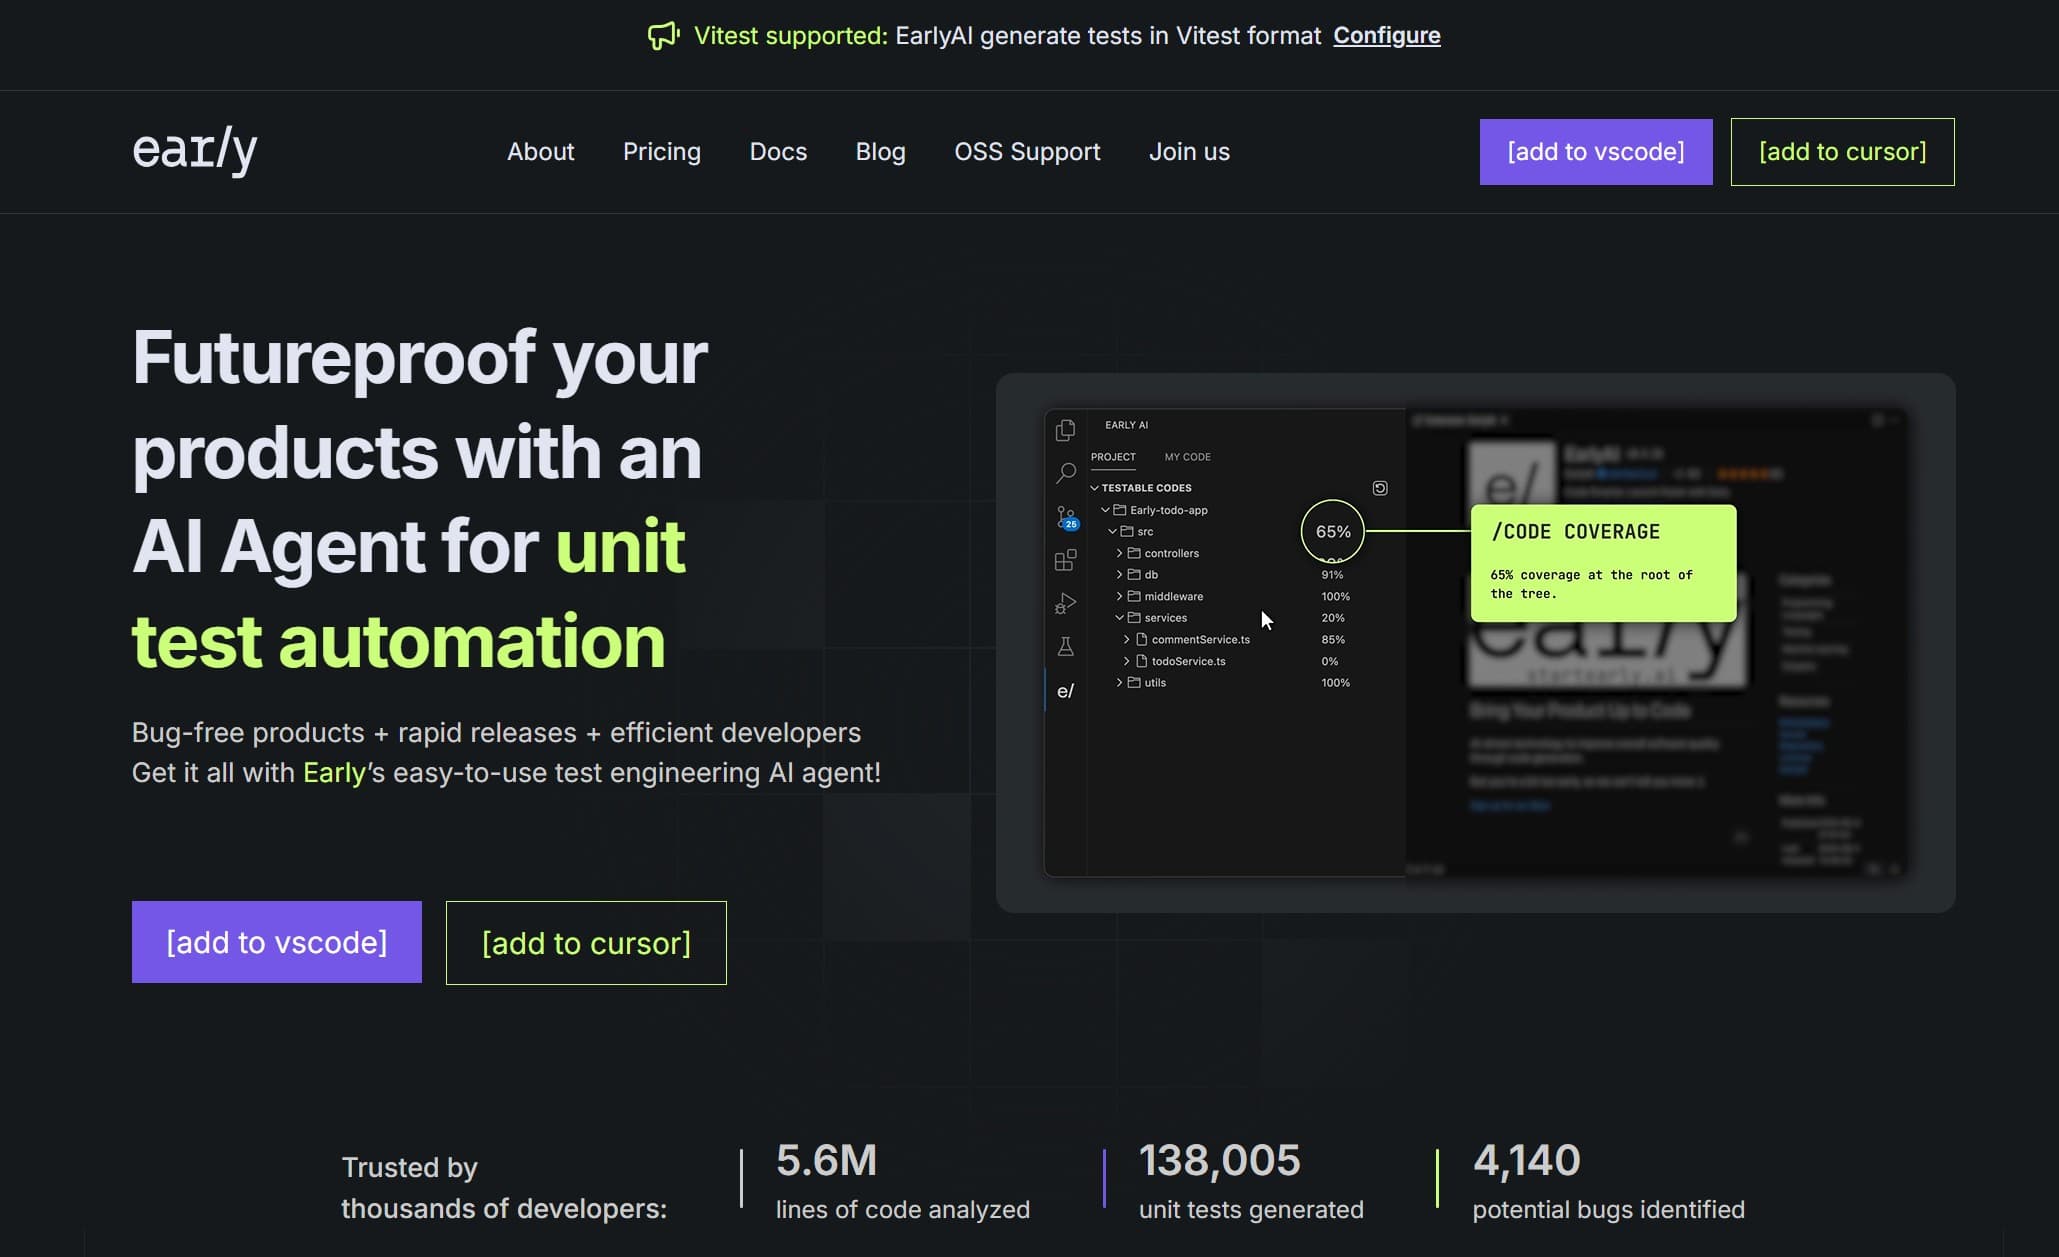Open the Pricing menu item
Screen dimensions: 2059x1257
[x=661, y=152]
